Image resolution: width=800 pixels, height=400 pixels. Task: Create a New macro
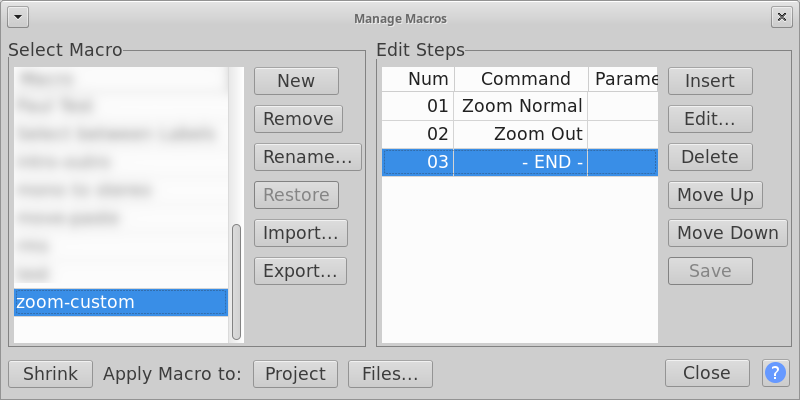pyautogui.click(x=296, y=81)
